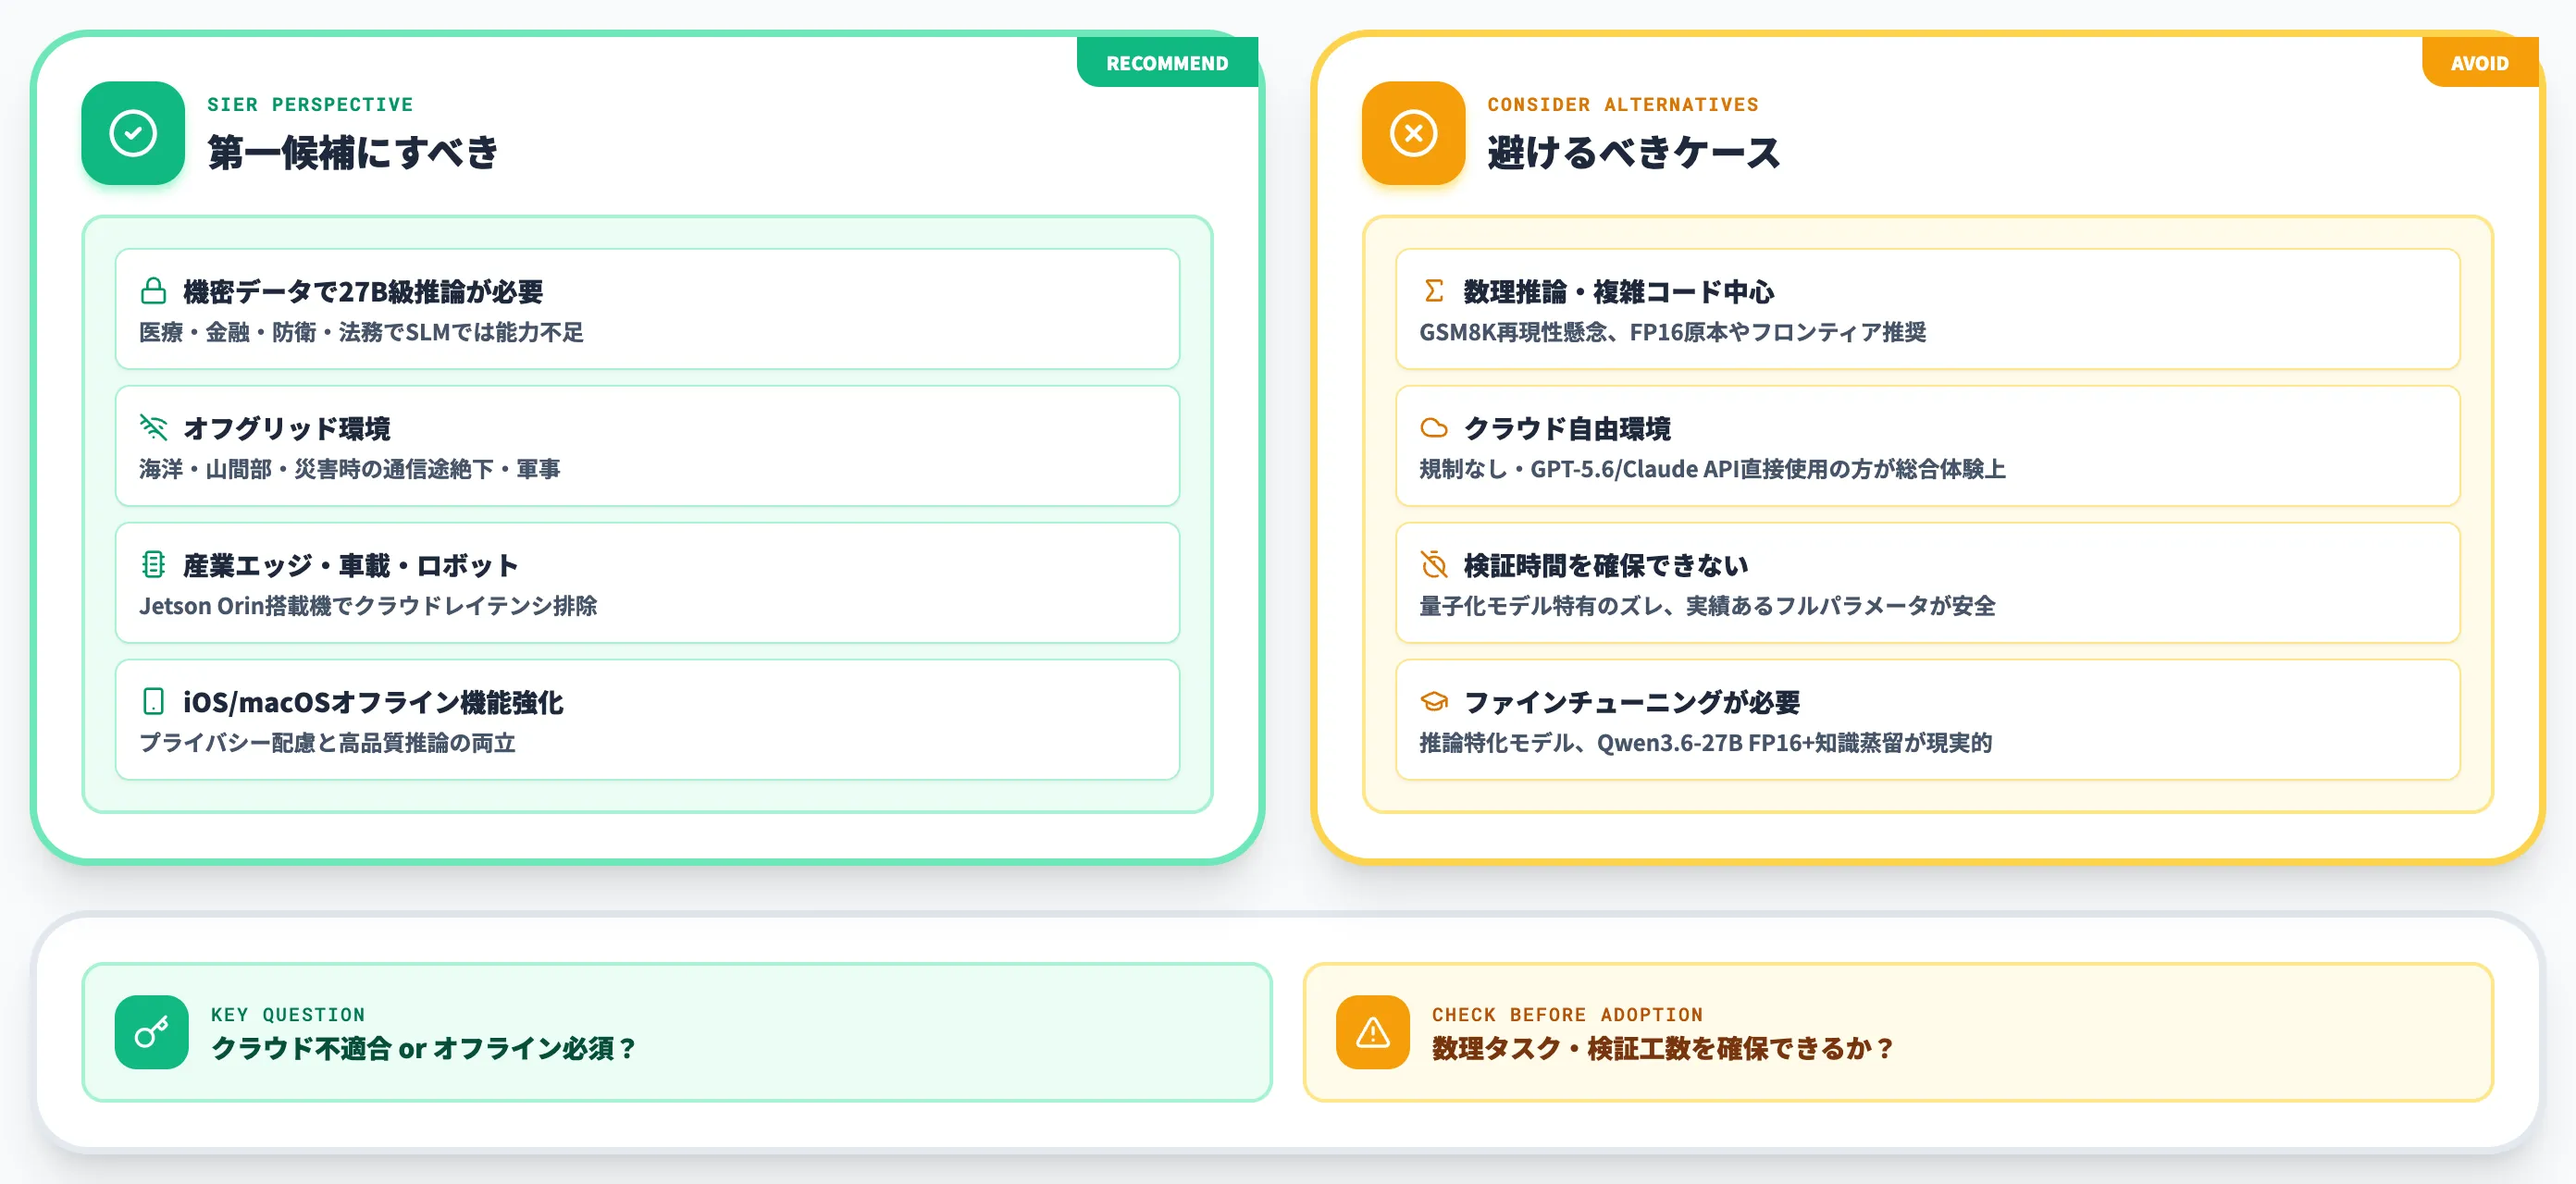Click the cloud icon beside クラウド自由環境
This screenshot has width=2576, height=1184.
point(1434,428)
